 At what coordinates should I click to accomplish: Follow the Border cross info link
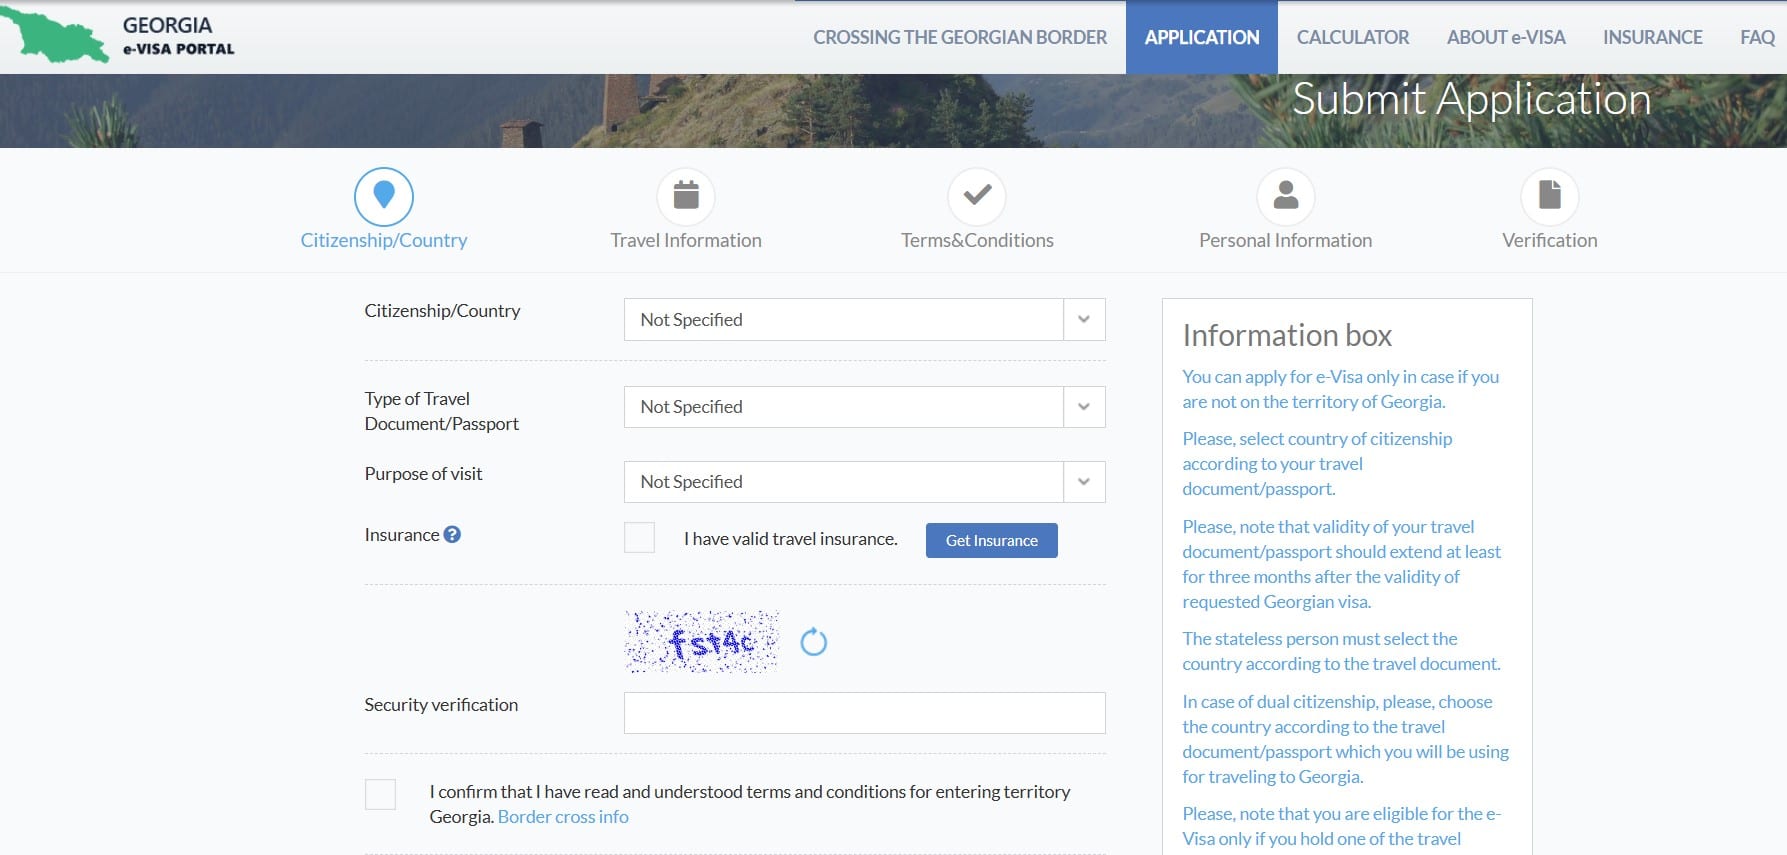563,817
